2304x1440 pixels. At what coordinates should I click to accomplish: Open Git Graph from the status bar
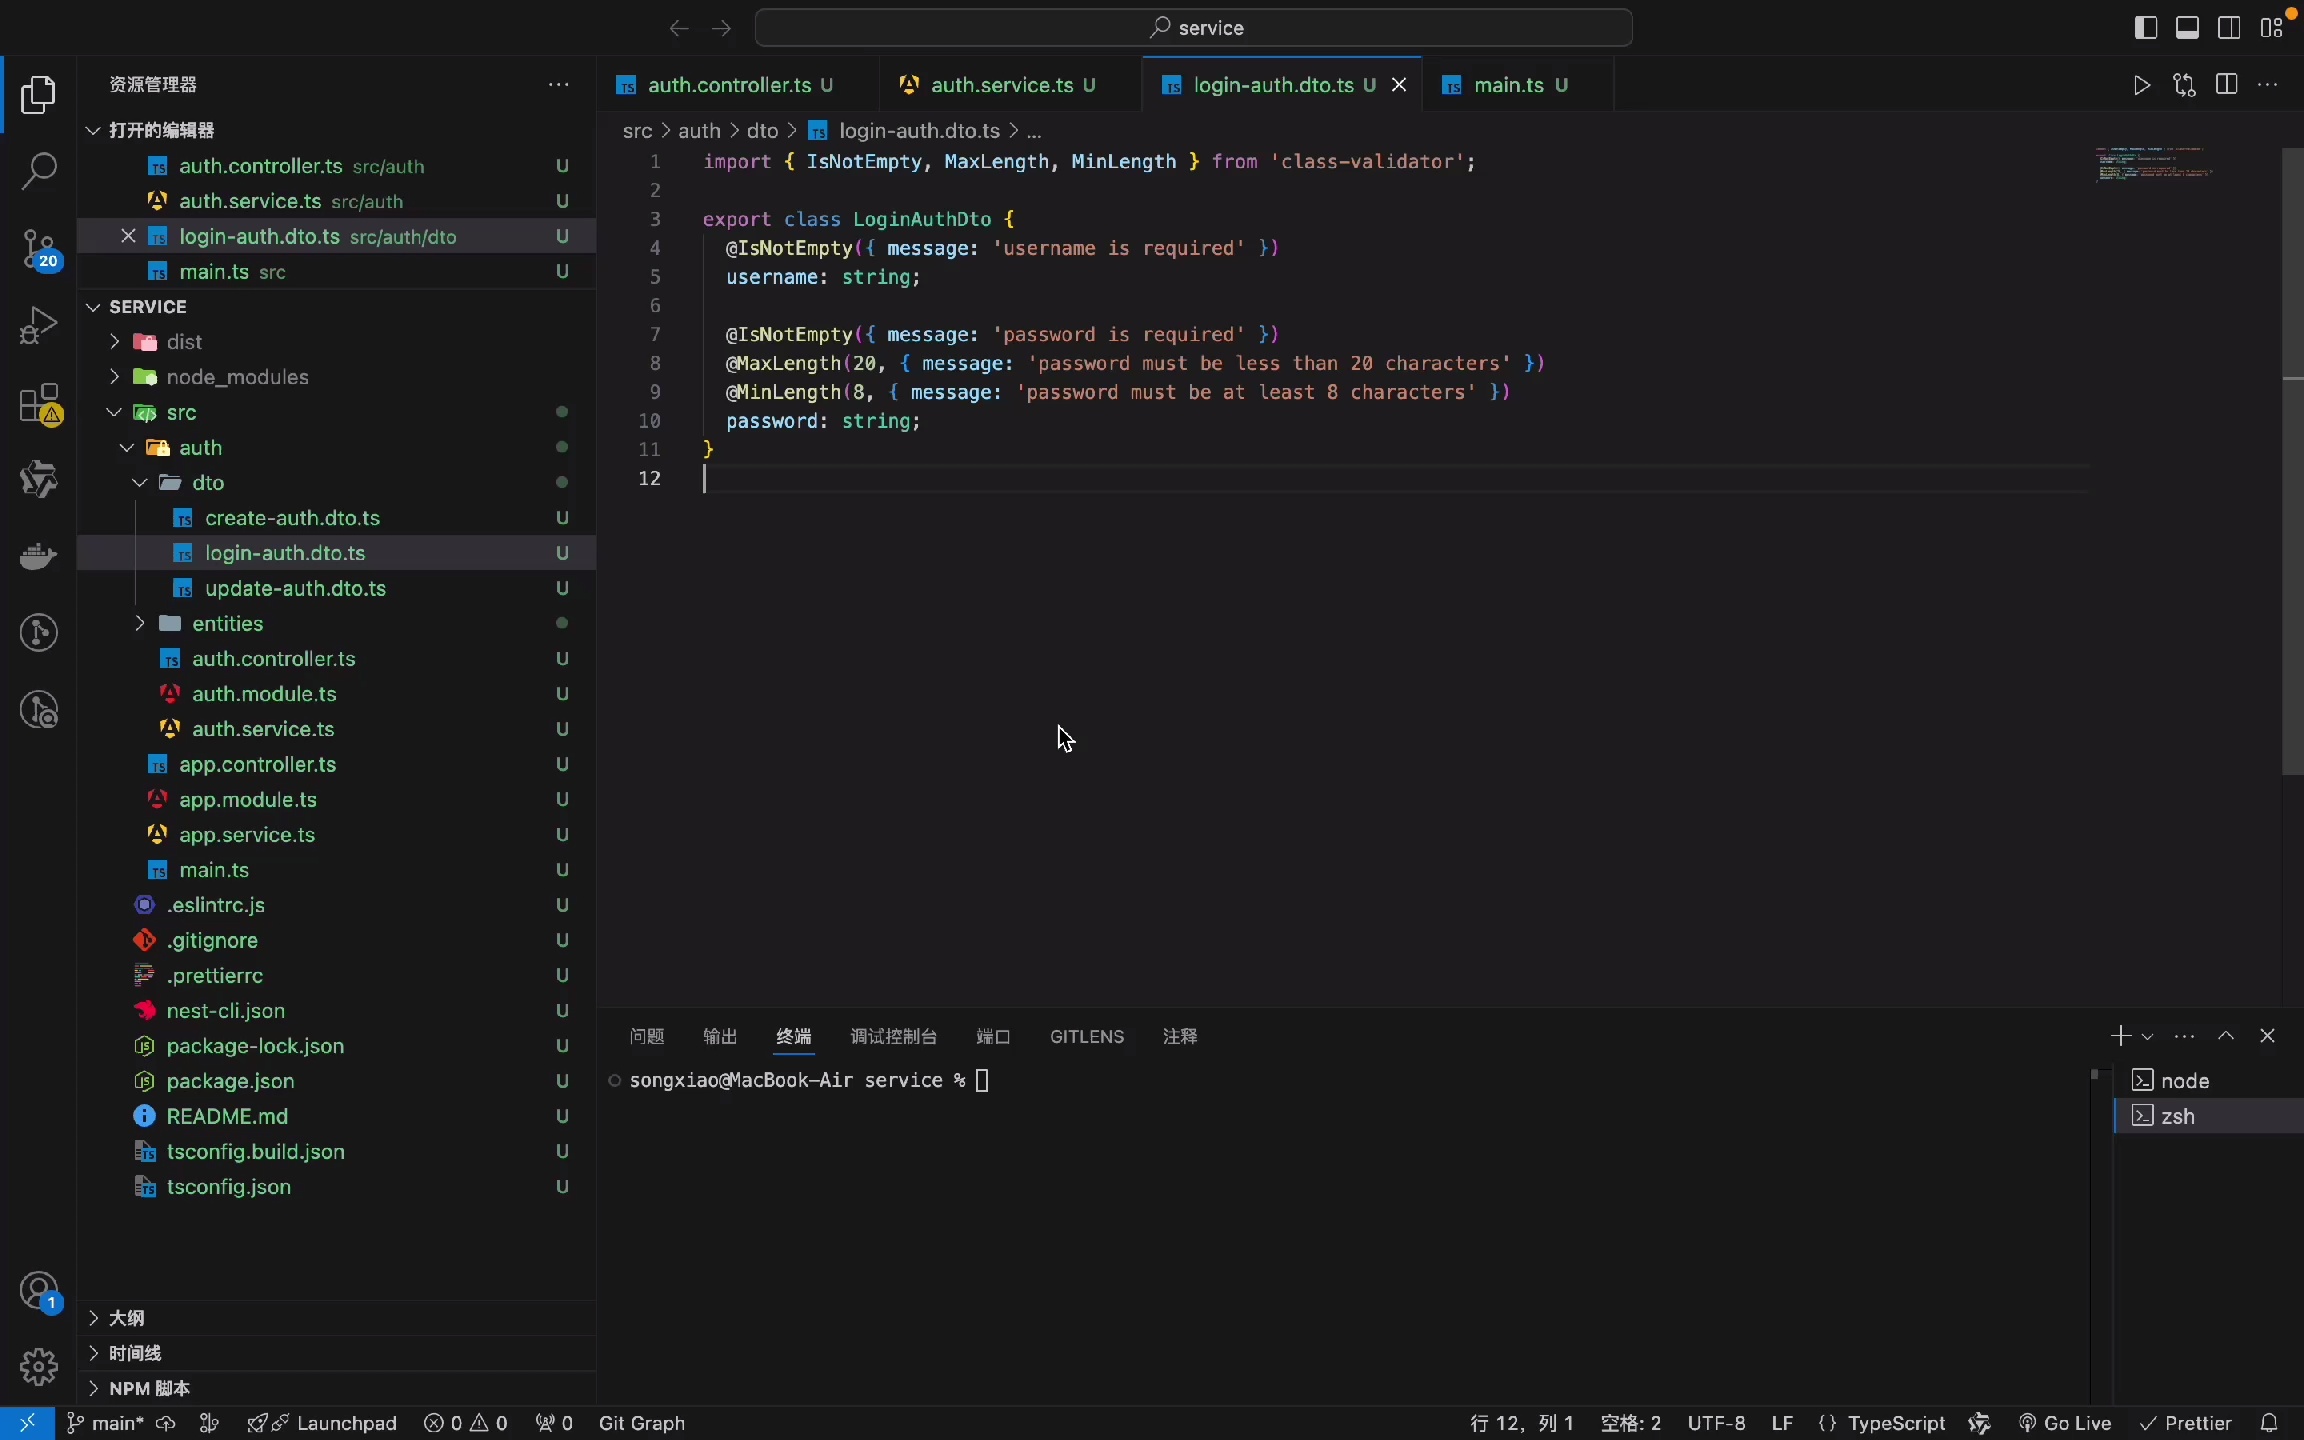point(644,1422)
